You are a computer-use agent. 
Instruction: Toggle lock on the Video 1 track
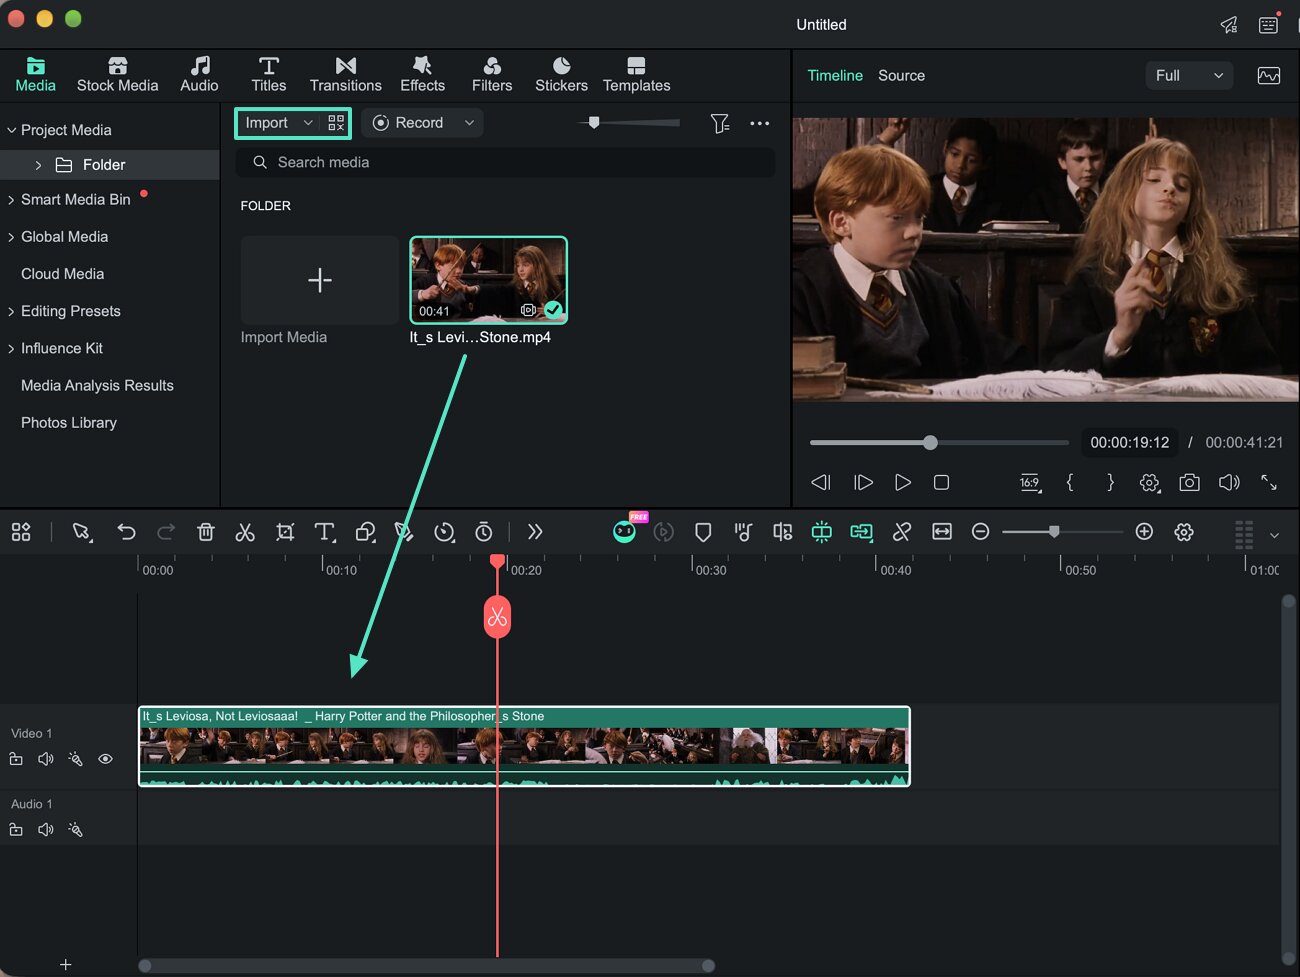tap(16, 760)
